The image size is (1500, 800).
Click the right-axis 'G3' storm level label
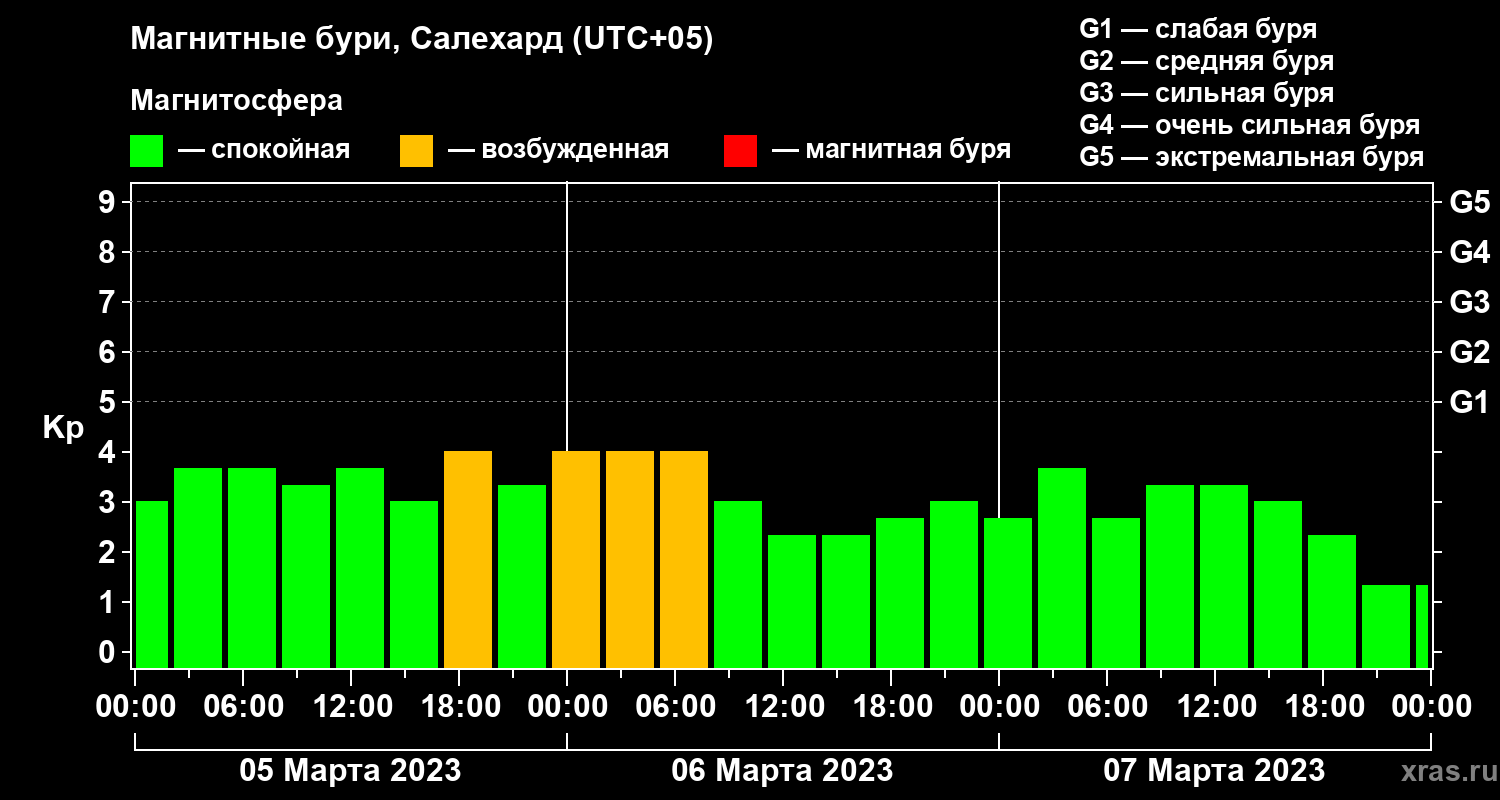pyautogui.click(x=1469, y=302)
